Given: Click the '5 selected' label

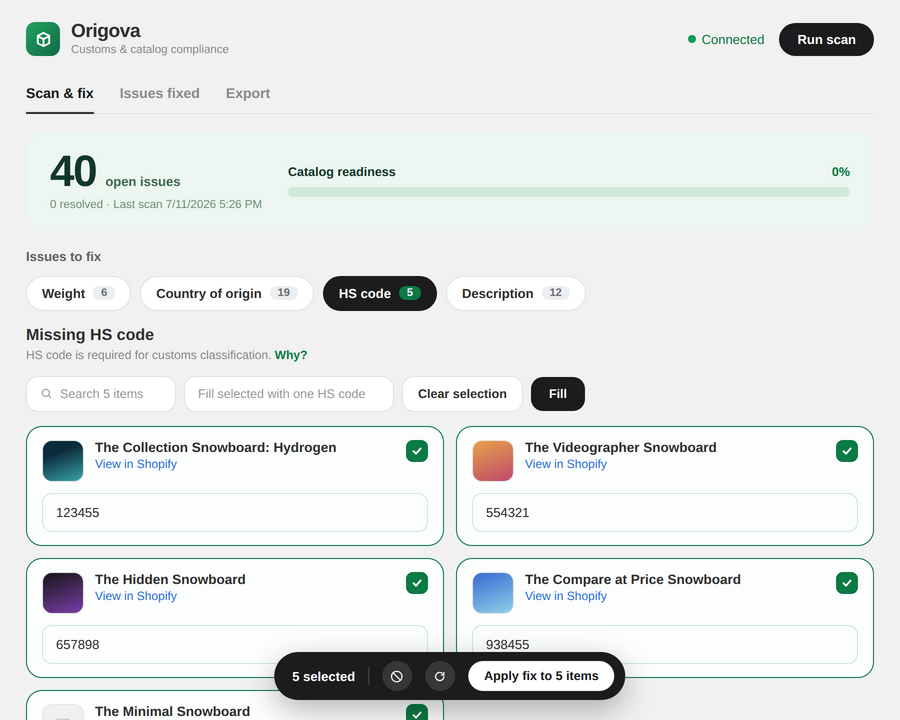Looking at the screenshot, I should coord(323,676).
